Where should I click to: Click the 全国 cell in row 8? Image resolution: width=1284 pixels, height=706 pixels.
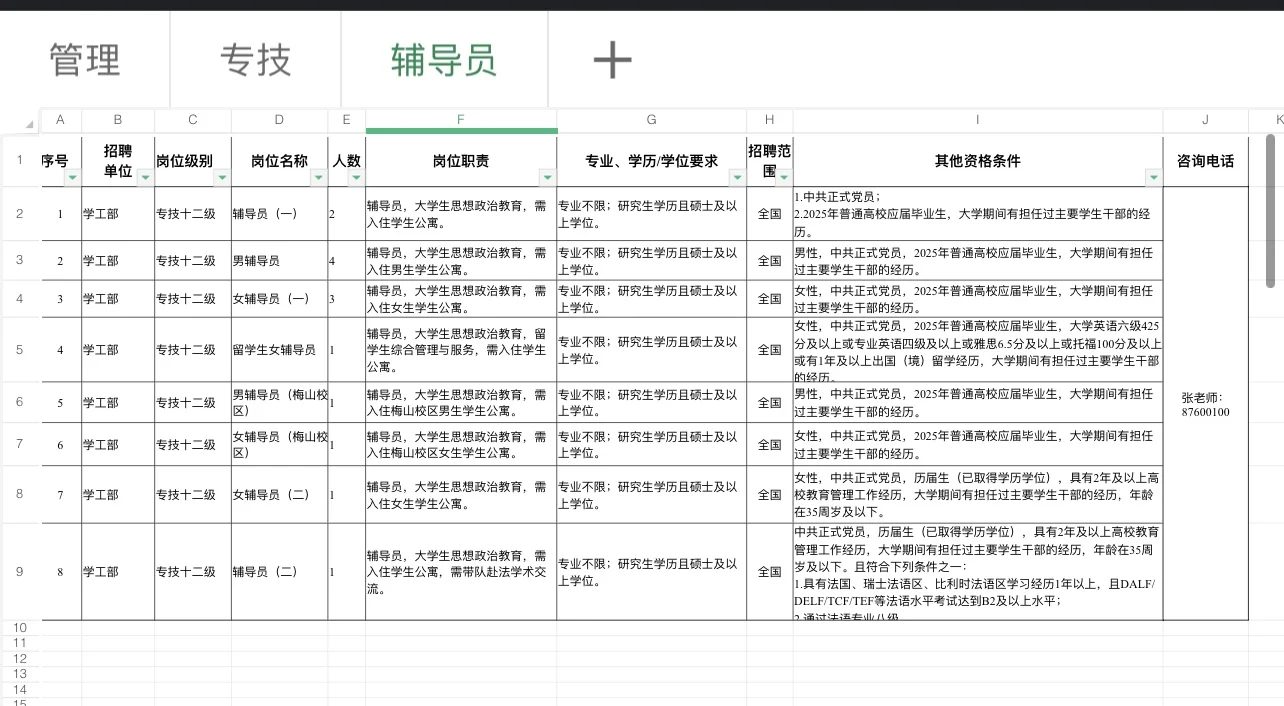point(770,494)
